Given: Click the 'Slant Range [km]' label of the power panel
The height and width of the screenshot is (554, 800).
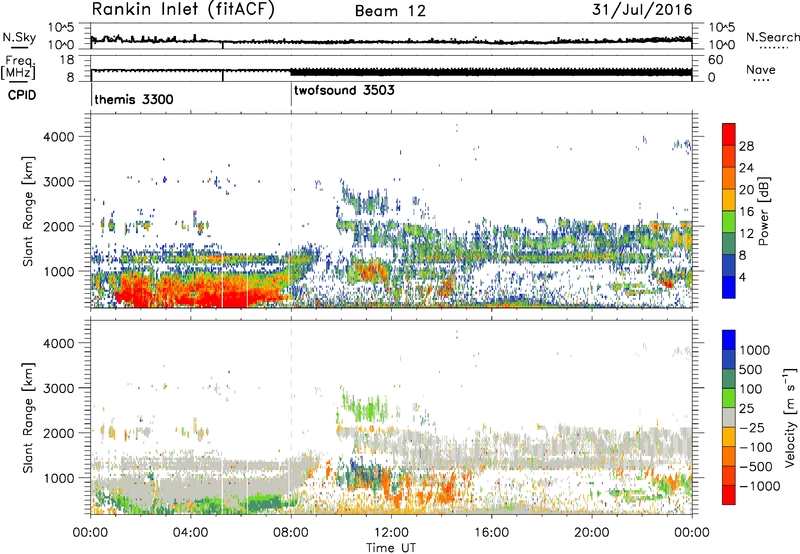Looking at the screenshot, I should pyautogui.click(x=28, y=211).
